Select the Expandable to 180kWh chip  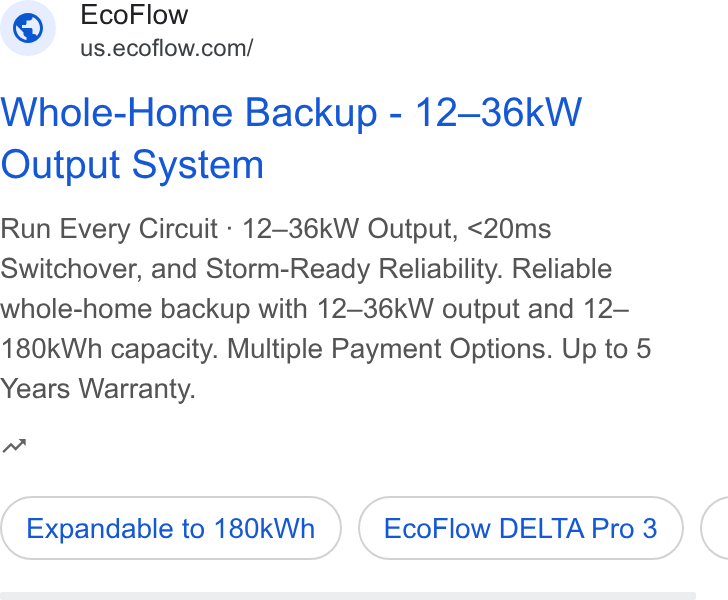pyautogui.click(x=171, y=528)
